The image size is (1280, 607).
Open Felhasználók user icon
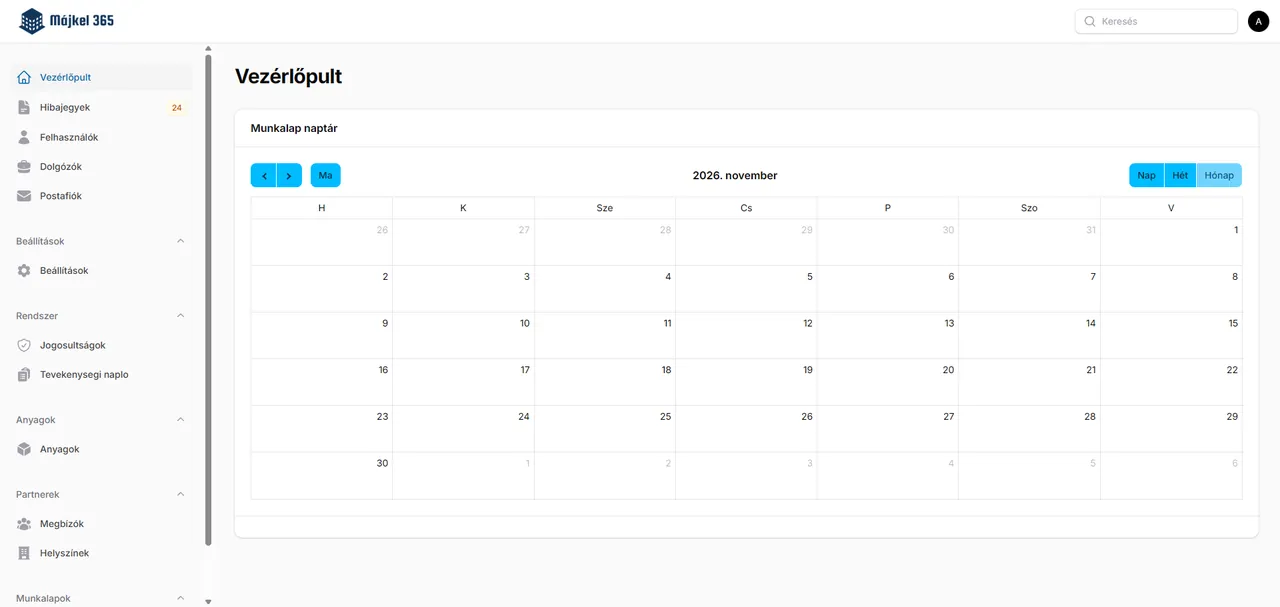coord(24,137)
